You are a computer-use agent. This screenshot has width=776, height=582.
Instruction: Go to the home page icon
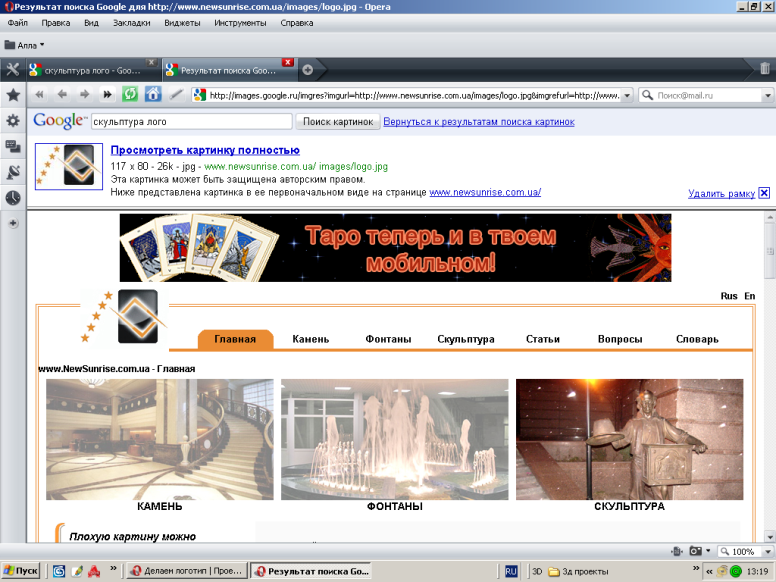tap(153, 94)
